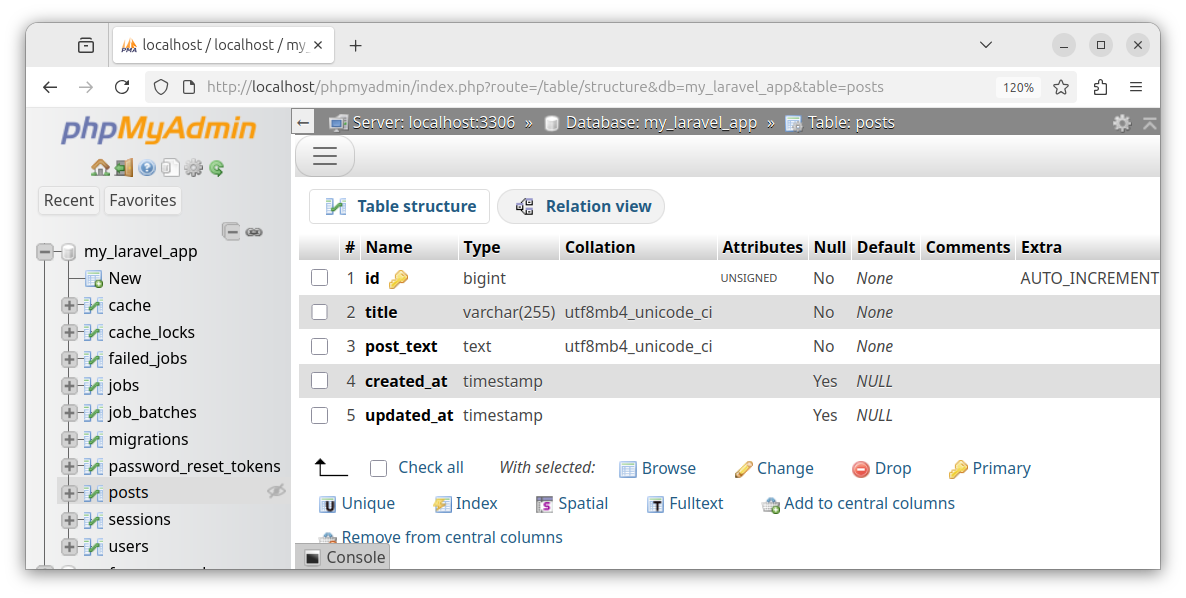Open the phpMyAdmin home icon
1186x598 pixels.
pyautogui.click(x=100, y=168)
